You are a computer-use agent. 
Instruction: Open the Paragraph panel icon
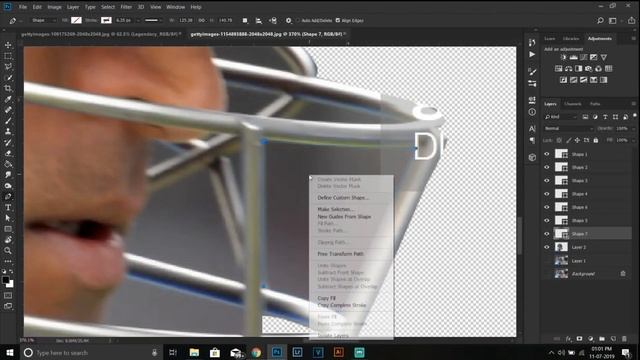click(532, 140)
